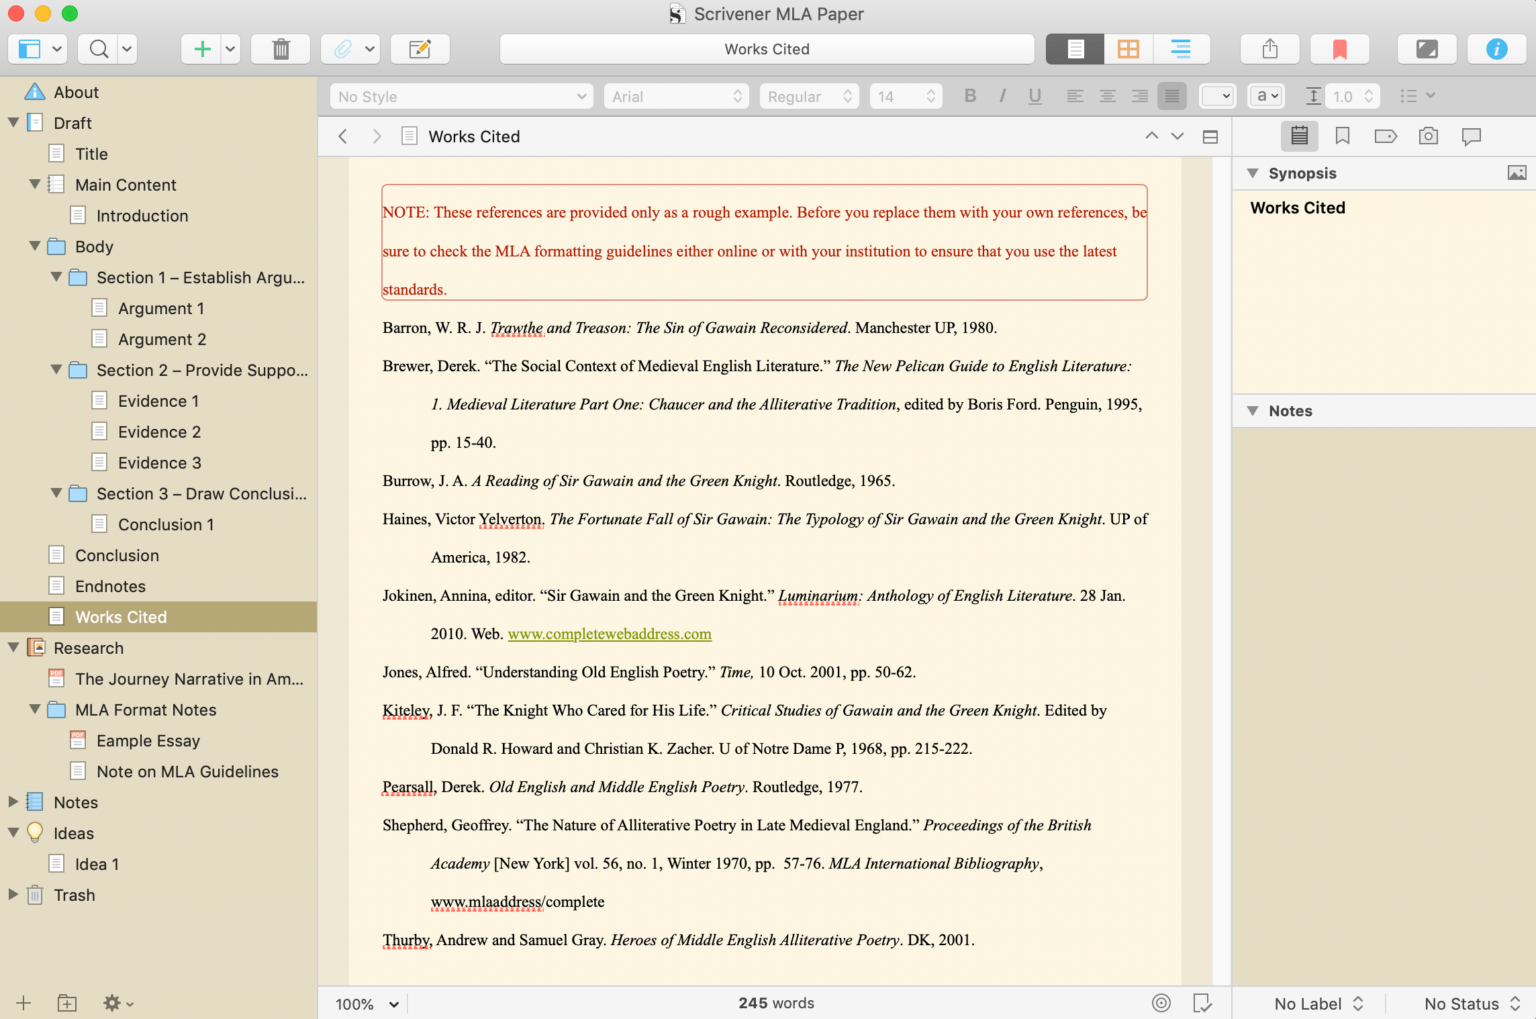This screenshot has height=1019, width=1536.
Task: Enable centered text alignment
Action: pos(1107,96)
